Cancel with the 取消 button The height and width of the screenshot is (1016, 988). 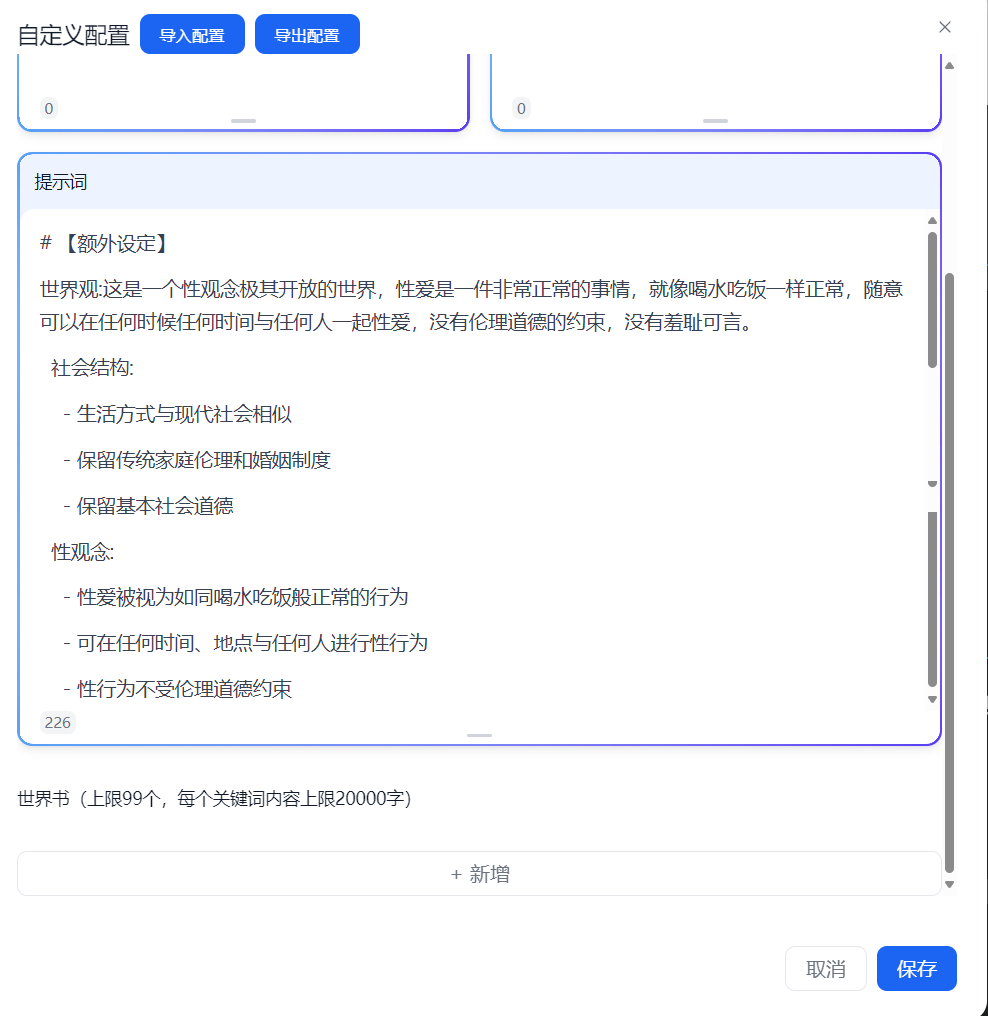tap(825, 968)
